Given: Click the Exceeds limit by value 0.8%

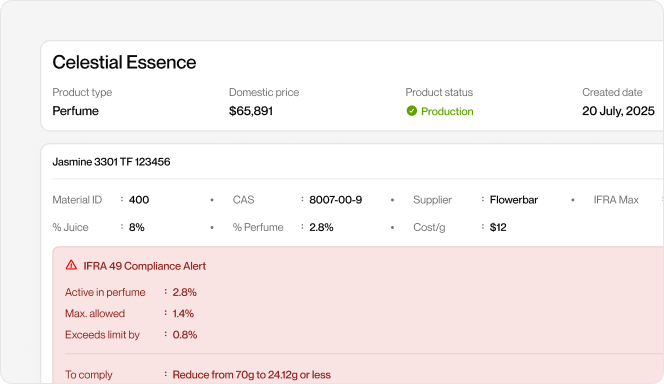Looking at the screenshot, I should [x=185, y=334].
